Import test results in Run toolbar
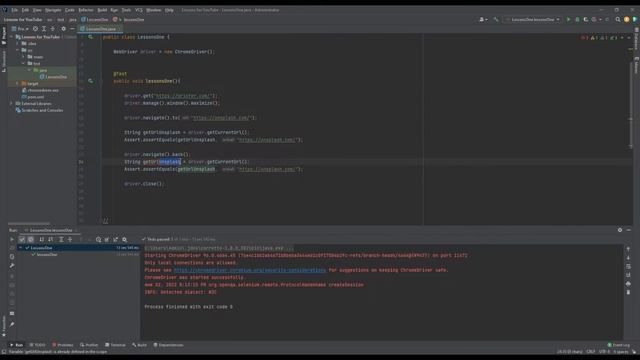 (107, 240)
